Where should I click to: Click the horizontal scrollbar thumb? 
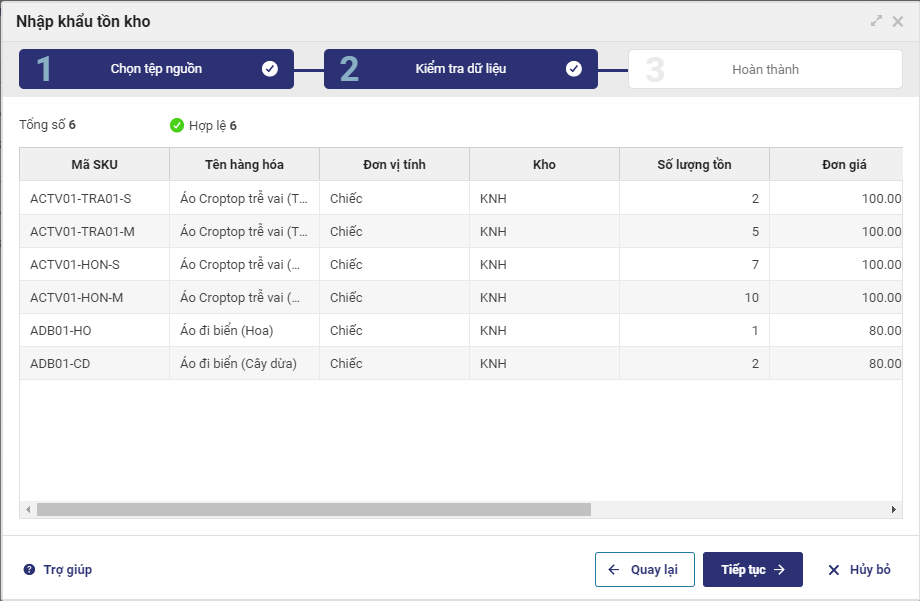pyautogui.click(x=314, y=509)
